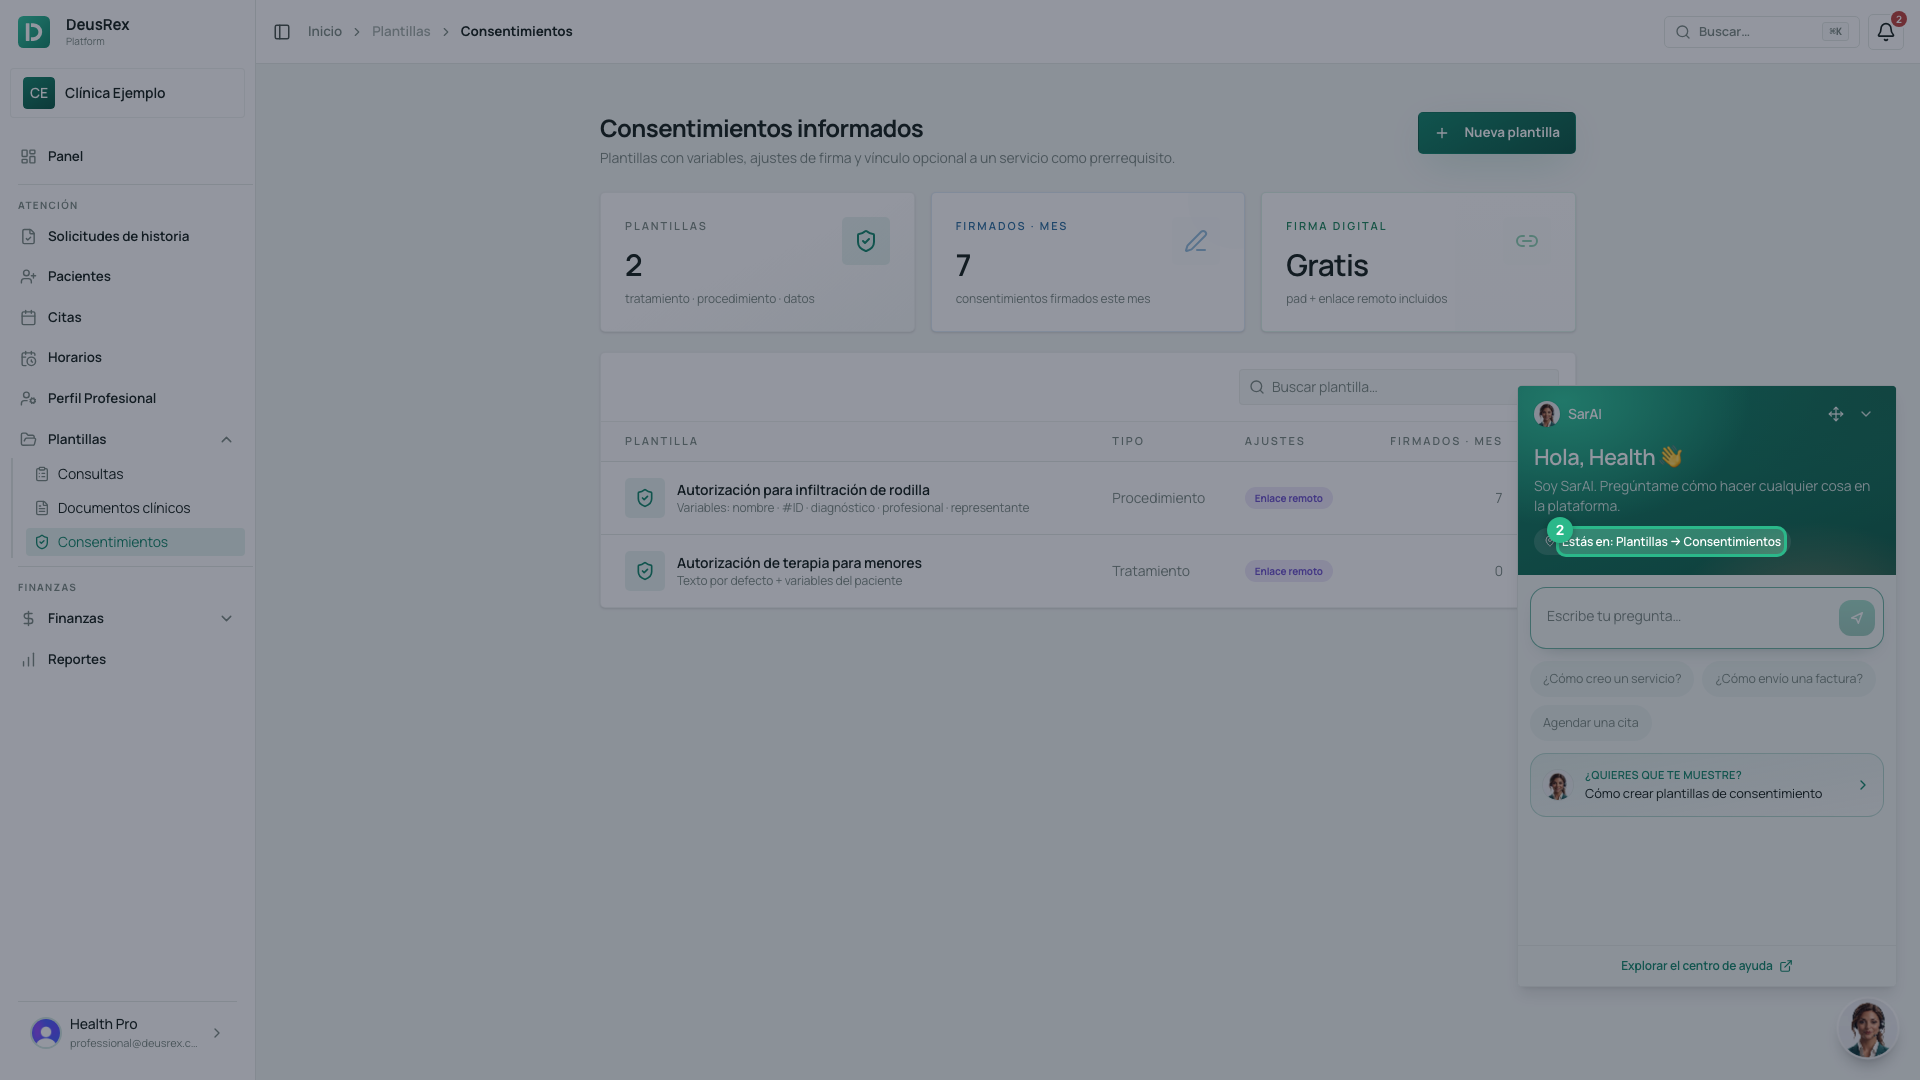1920x1080 pixels.
Task: Open the notifications bell
Action: click(1885, 32)
